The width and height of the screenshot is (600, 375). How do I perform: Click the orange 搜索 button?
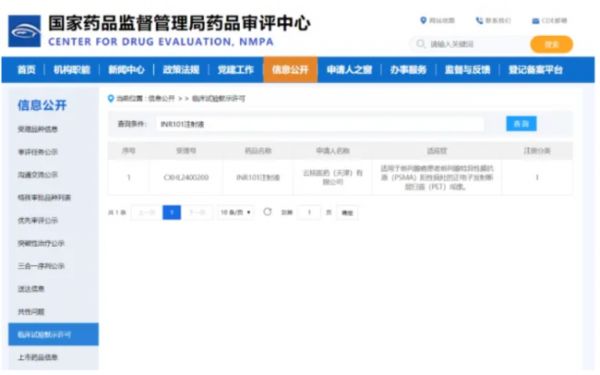[551, 44]
